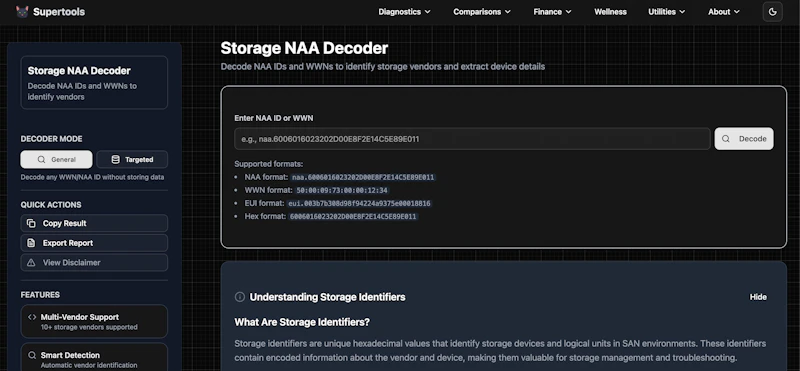The image size is (800, 371).
Task: Click the Copy Result button
Action: 94,224
